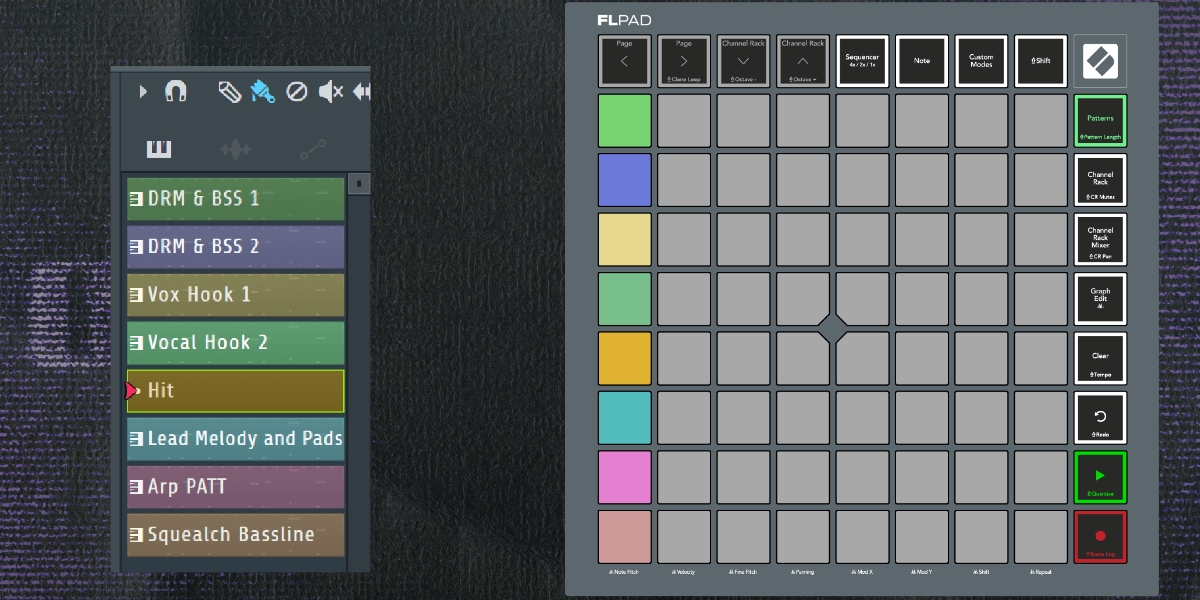Select the DRM & BSS 1 pattern

tap(236, 199)
